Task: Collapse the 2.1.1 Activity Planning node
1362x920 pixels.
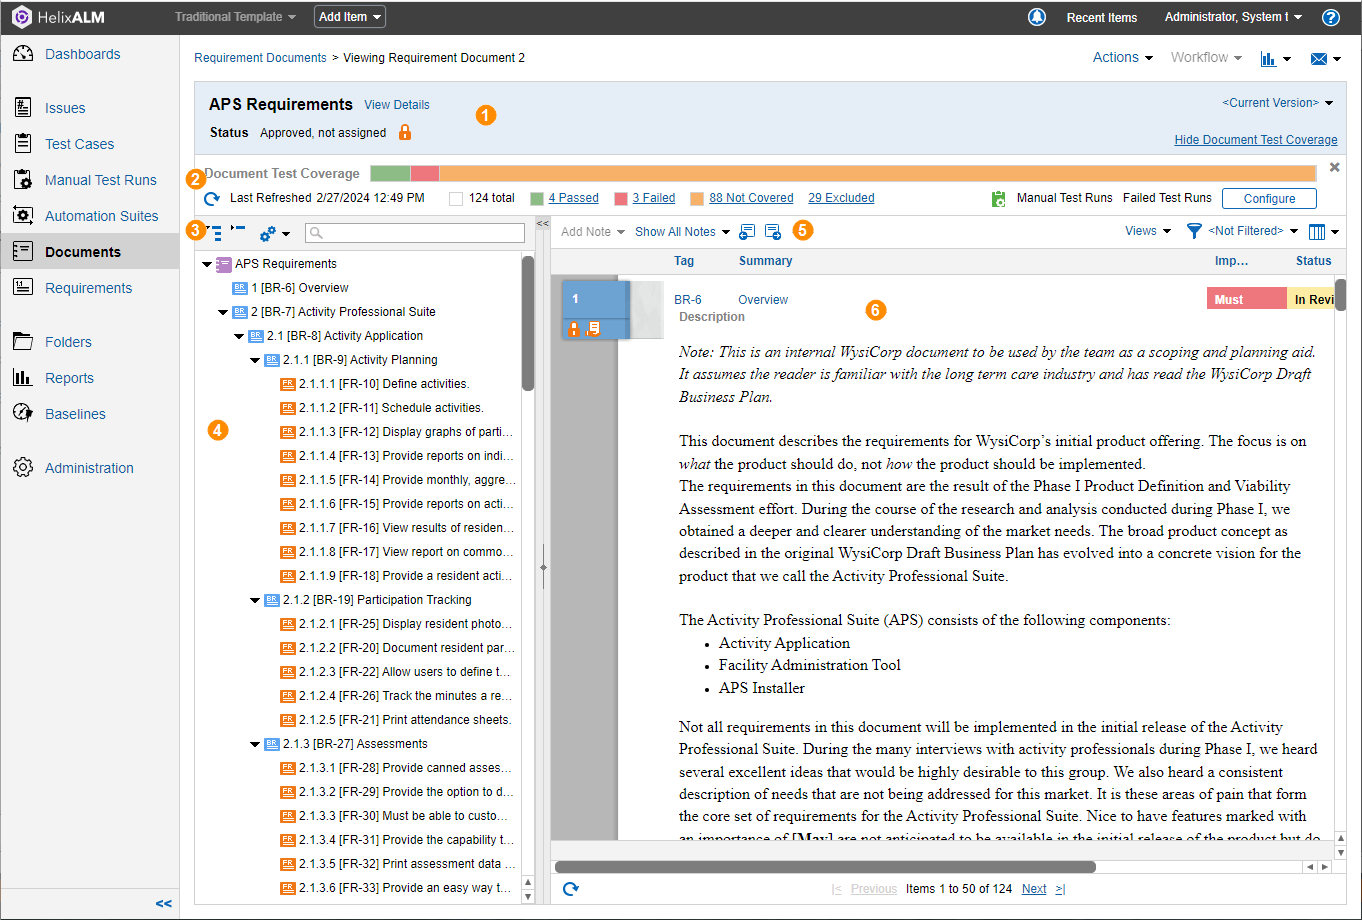Action: tap(255, 360)
